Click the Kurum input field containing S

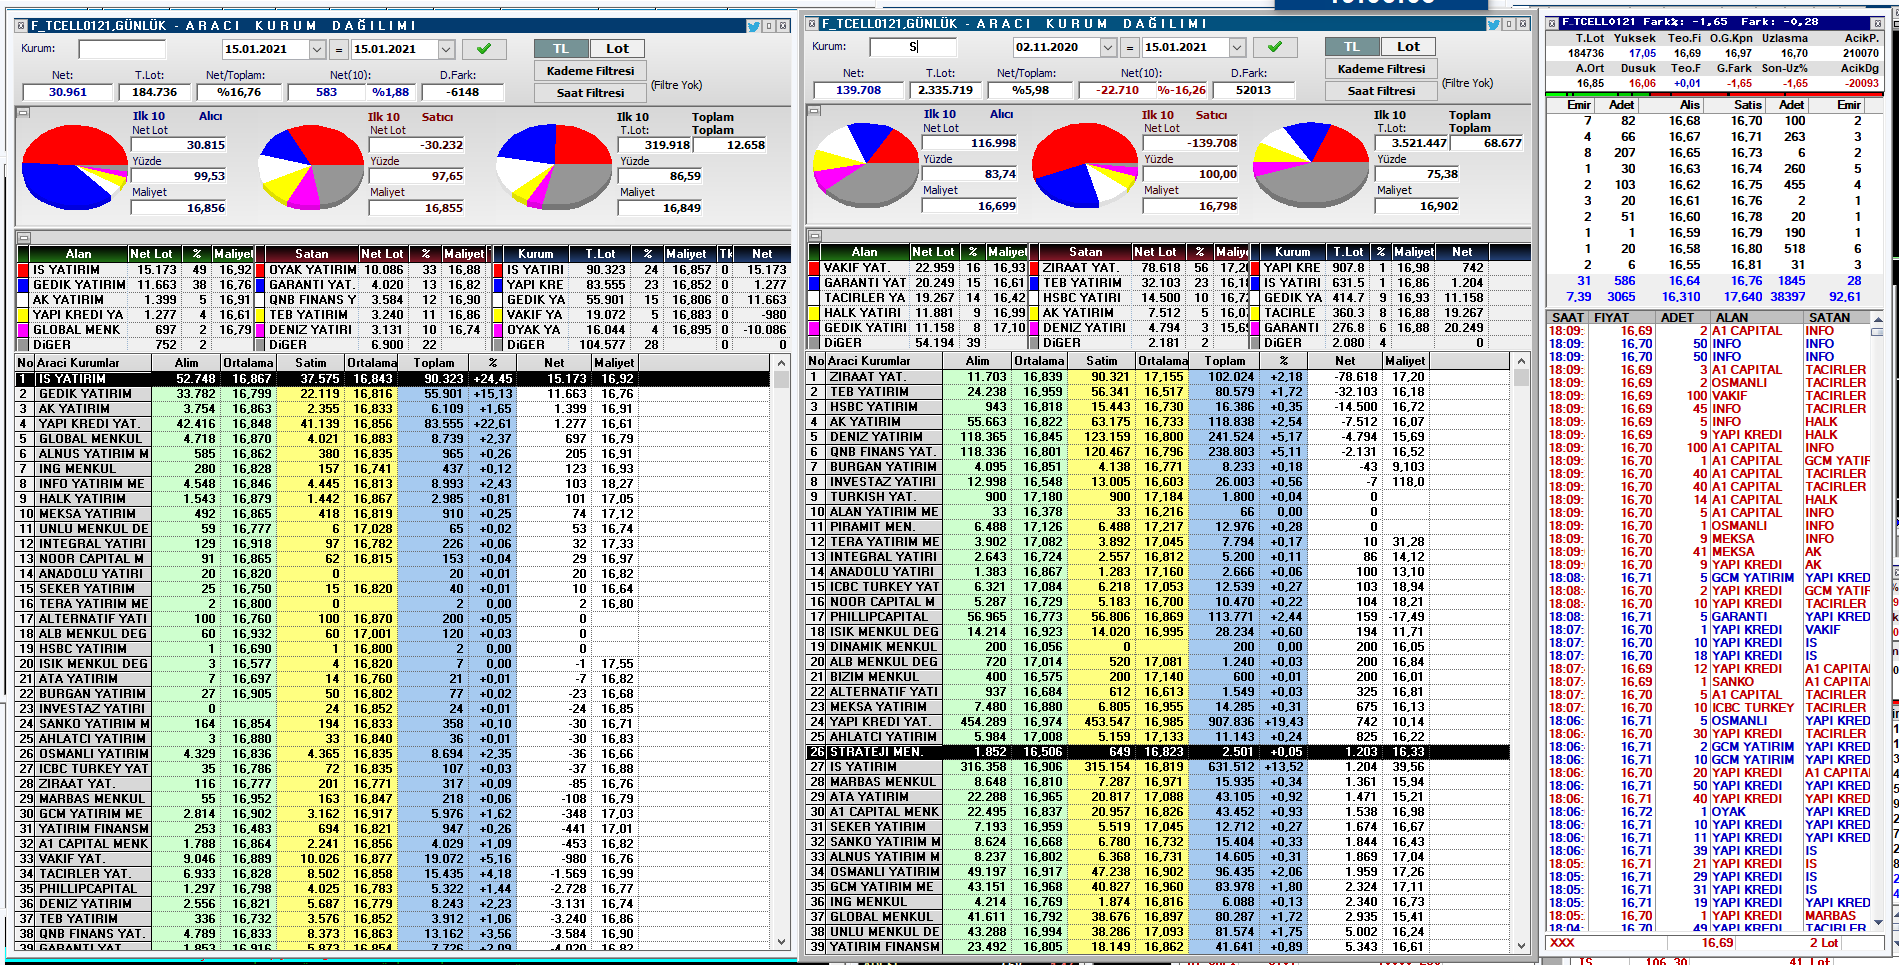[913, 47]
